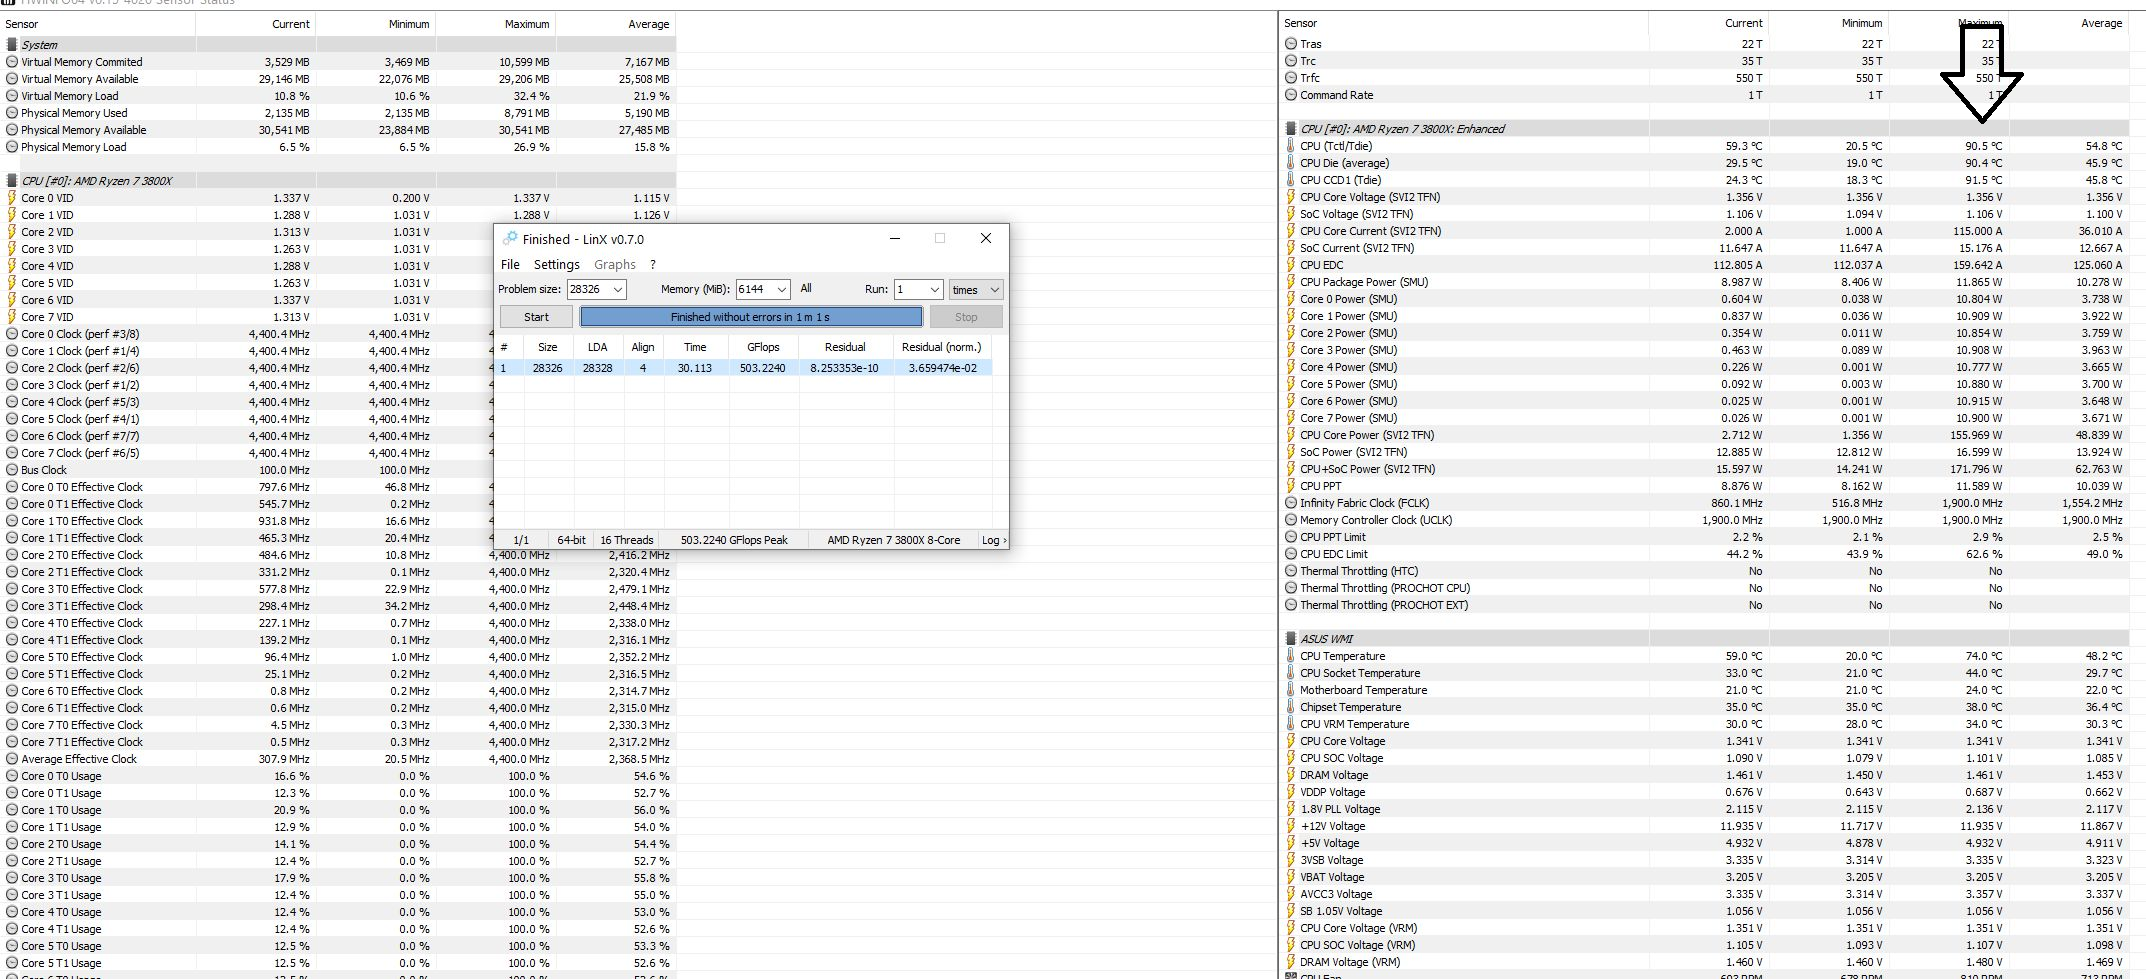The width and height of the screenshot is (2146, 979).
Task: Click the CPU EDC lightning icon
Action: [x=1291, y=265]
